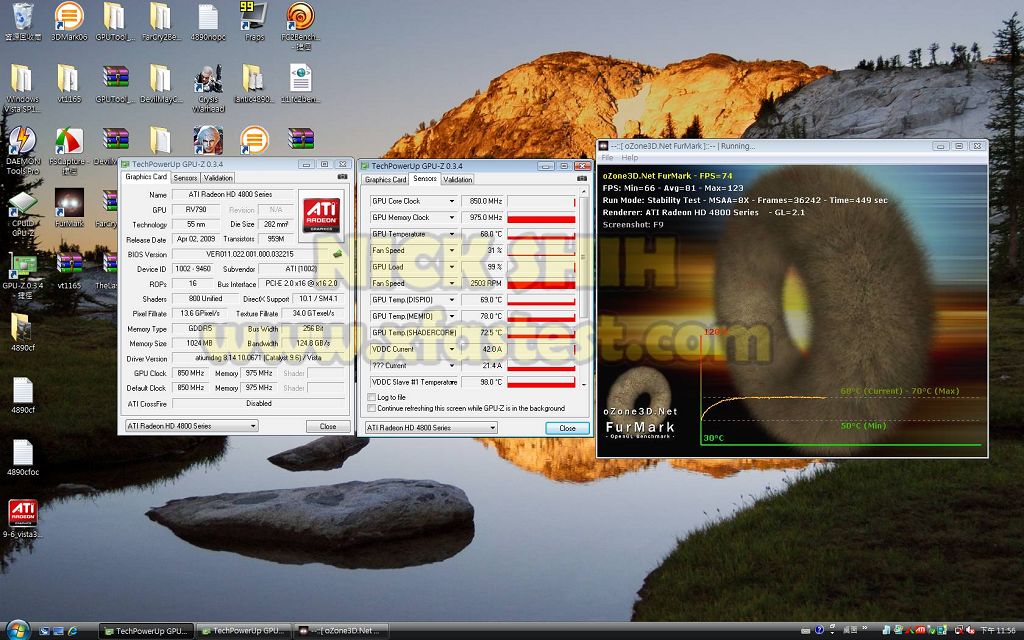Open the Fraps desktop shortcut
This screenshot has width=1024, height=640.
(x=253, y=17)
